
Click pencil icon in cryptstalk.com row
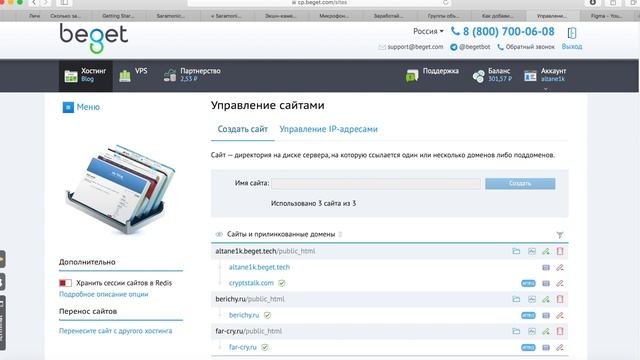point(560,283)
